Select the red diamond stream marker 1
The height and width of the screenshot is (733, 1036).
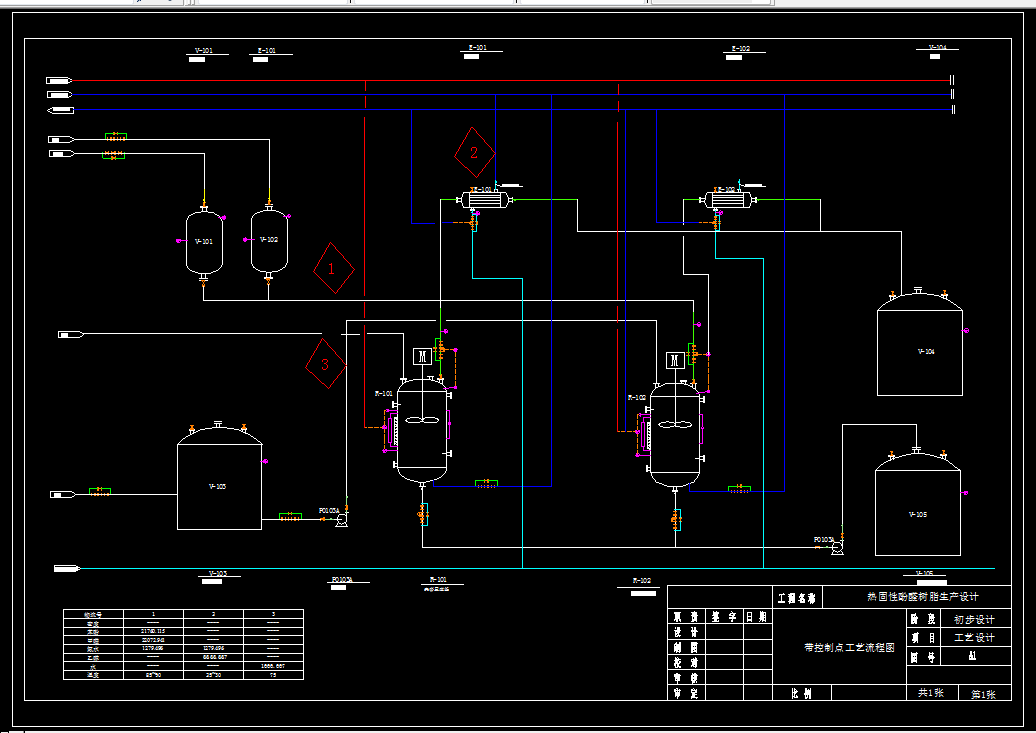pyautogui.click(x=334, y=268)
